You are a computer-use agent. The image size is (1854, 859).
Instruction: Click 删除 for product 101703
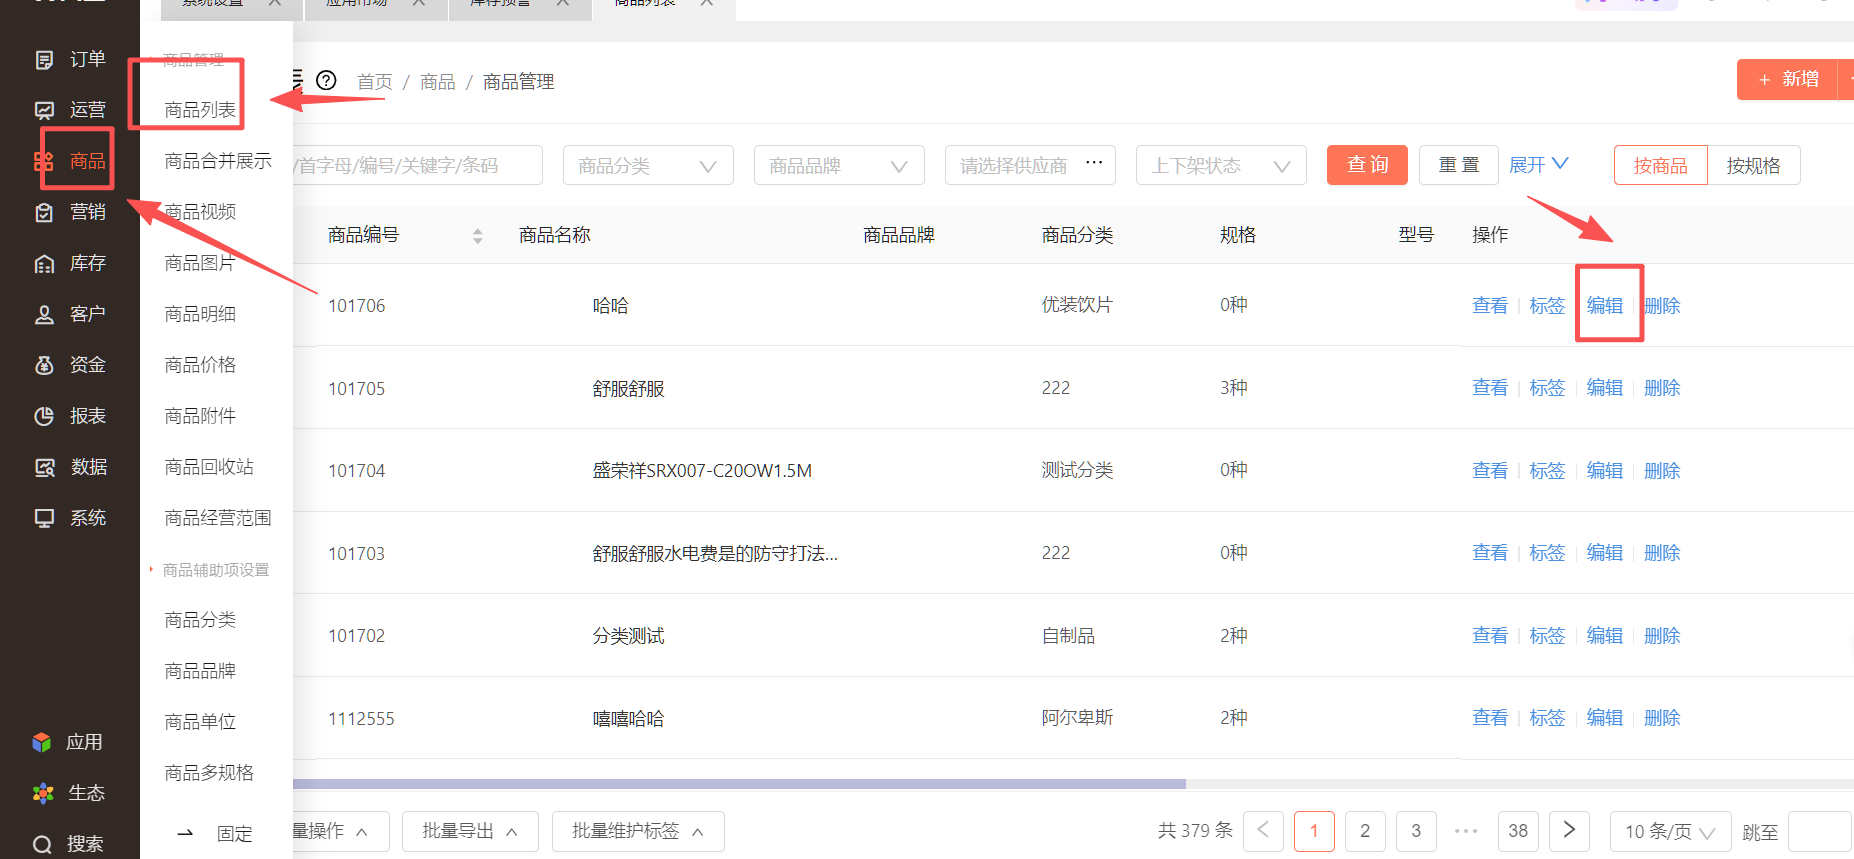point(1662,553)
